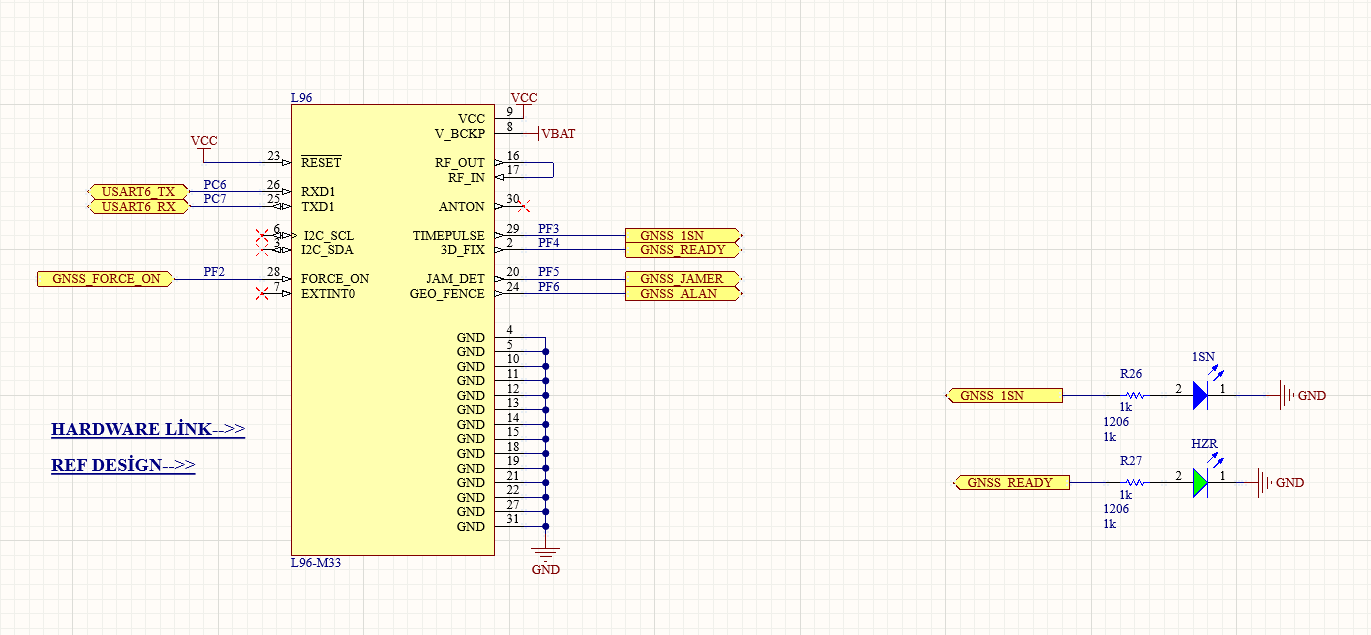The width and height of the screenshot is (1371, 635).
Task: Click the PC6 net label
Action: [215, 185]
